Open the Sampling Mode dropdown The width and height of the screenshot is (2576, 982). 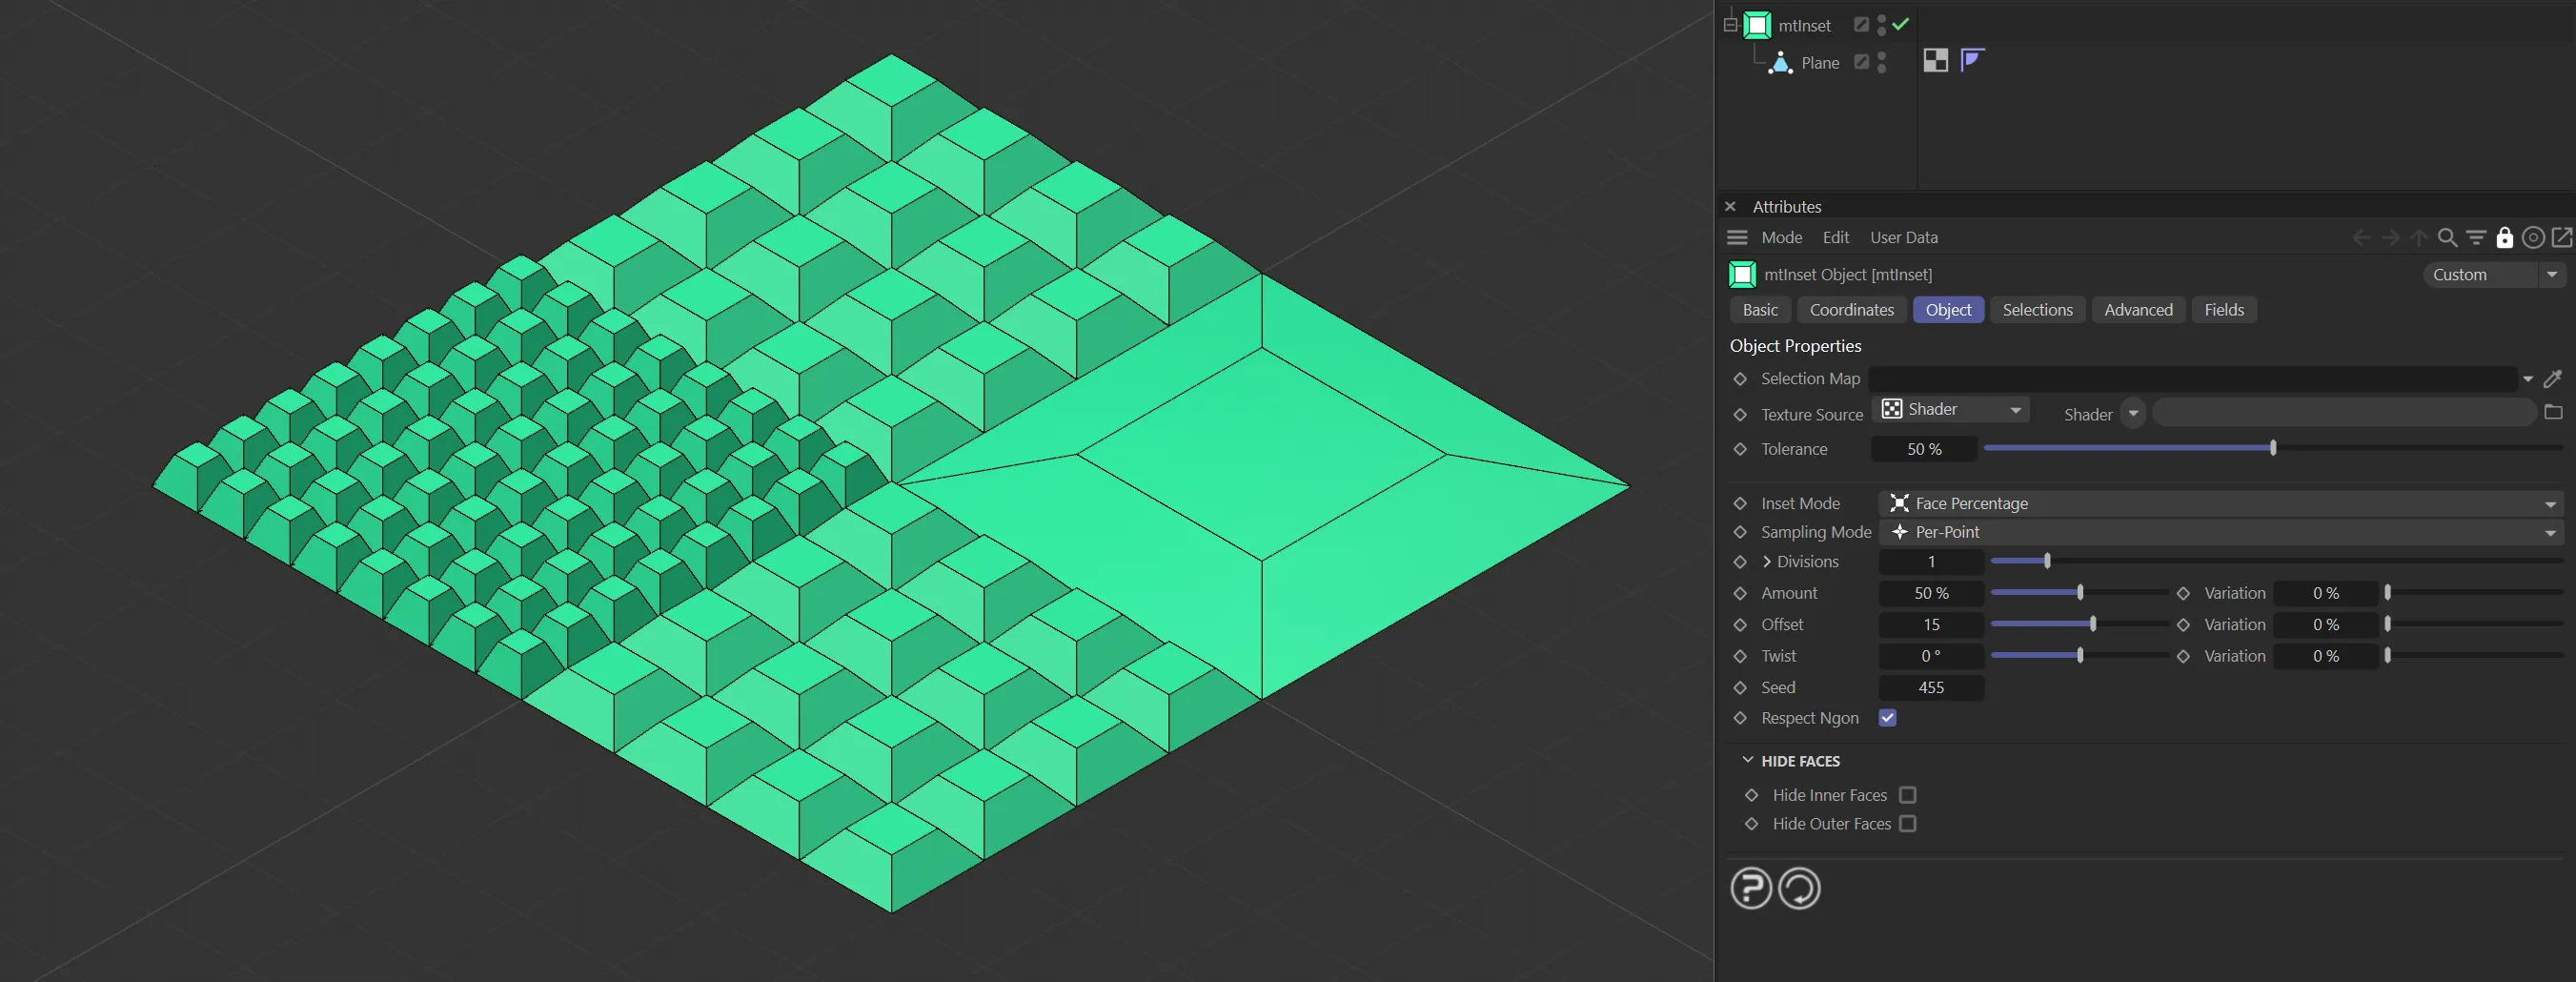(2220, 532)
